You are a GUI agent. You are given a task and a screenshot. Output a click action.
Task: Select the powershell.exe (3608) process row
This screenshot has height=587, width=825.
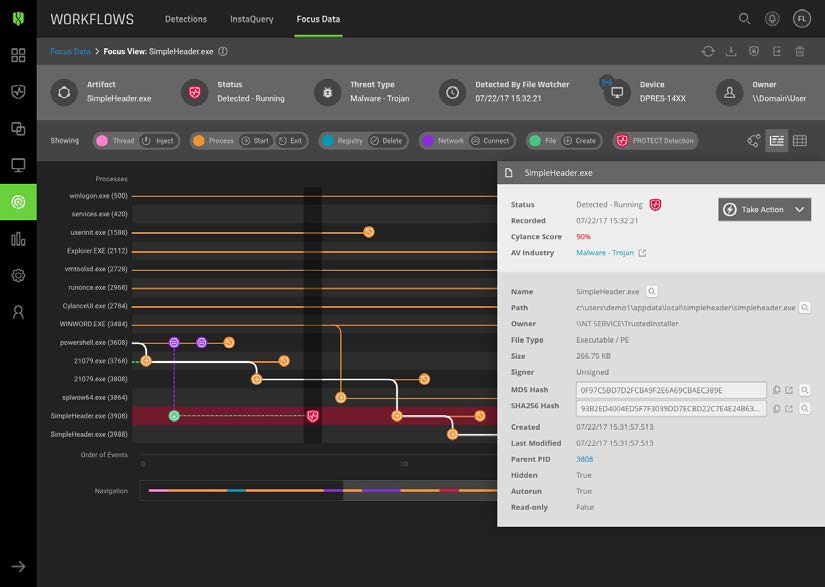click(x=94, y=342)
